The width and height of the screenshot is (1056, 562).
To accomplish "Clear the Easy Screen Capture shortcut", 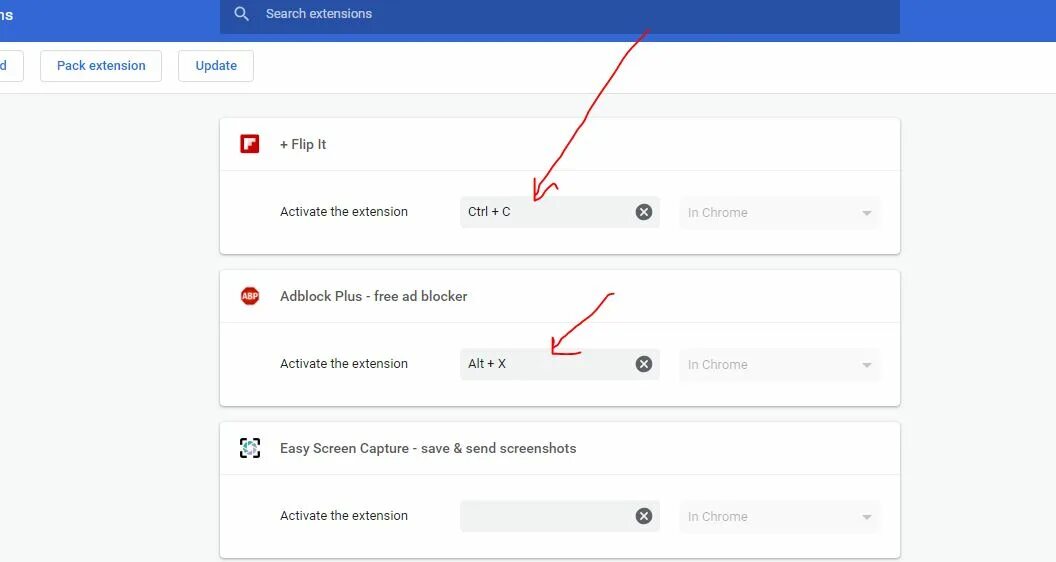I will pos(644,516).
